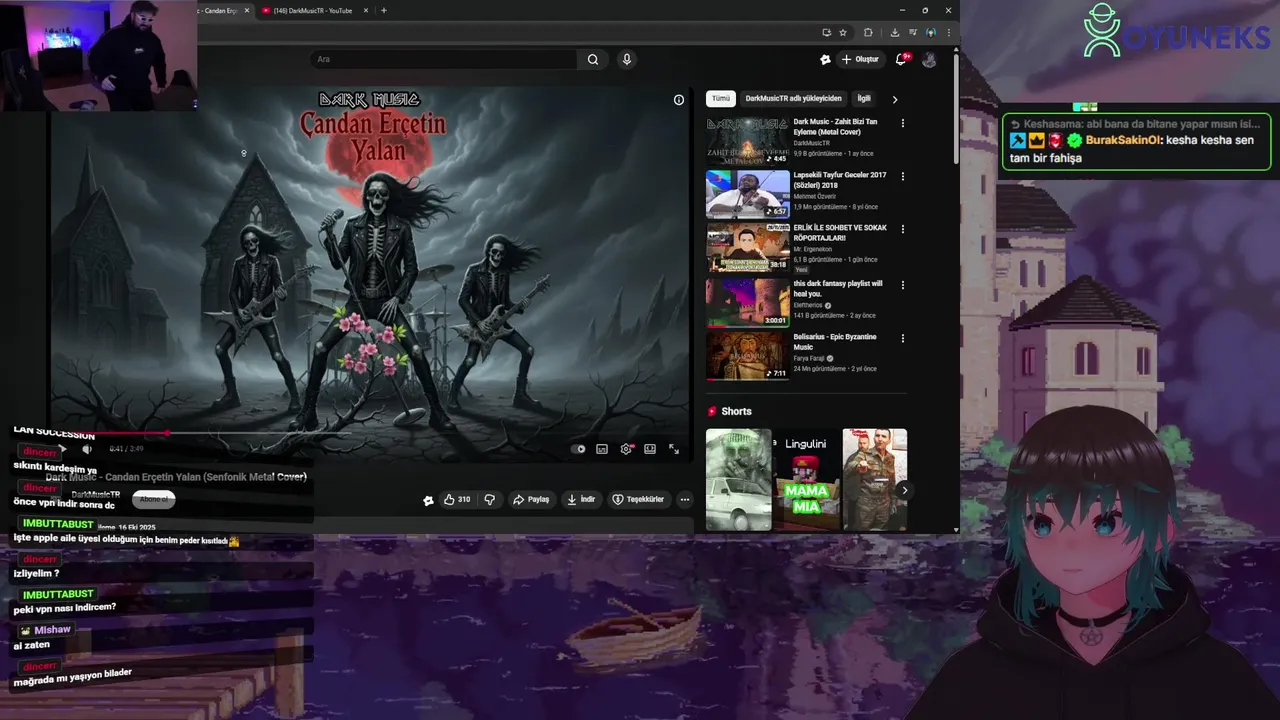Open options for Lapsekili Tayfur video
This screenshot has width=1280, height=720.
903,176
